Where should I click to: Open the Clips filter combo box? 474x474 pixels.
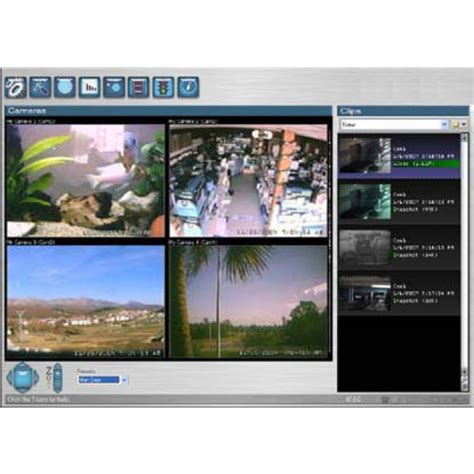394,125
